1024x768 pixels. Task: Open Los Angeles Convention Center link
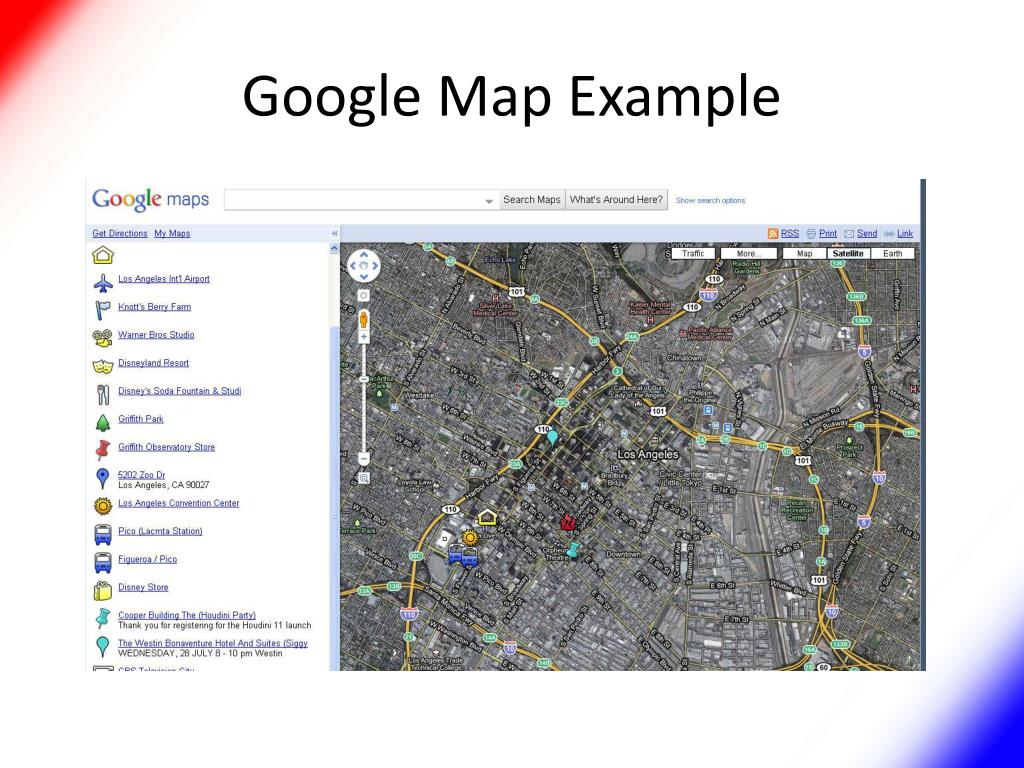(178, 504)
